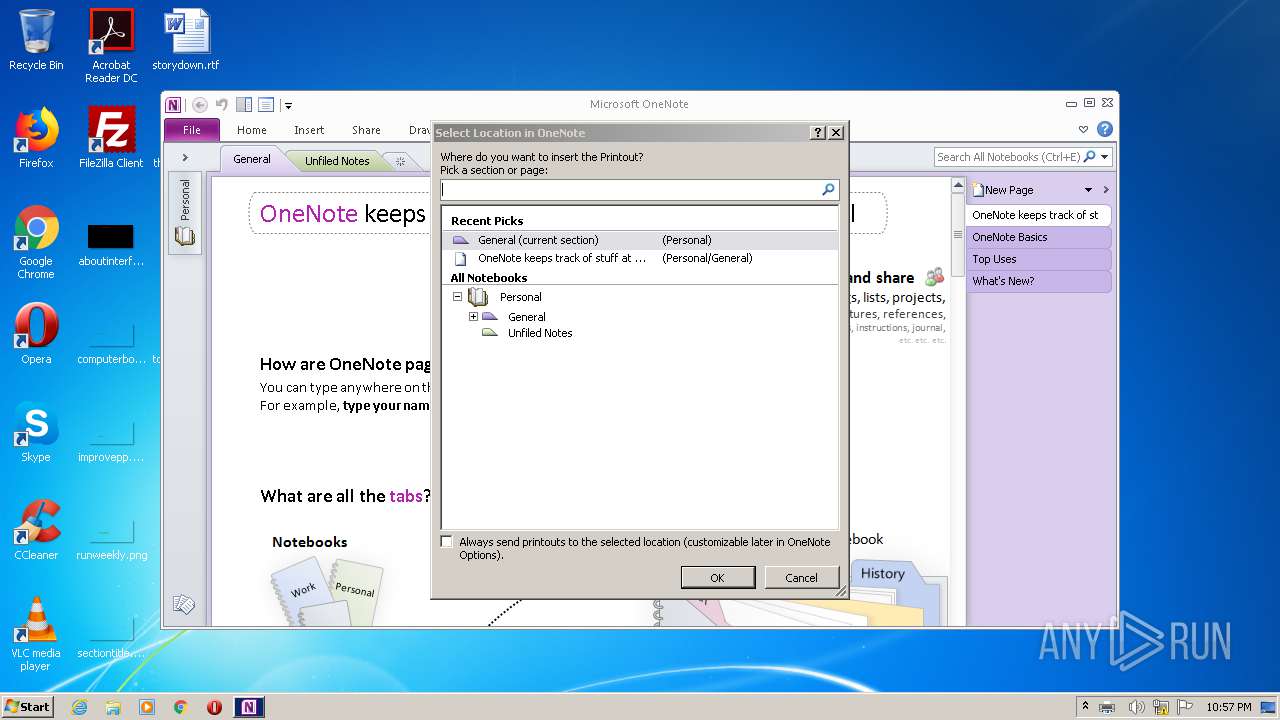Click the search magnifier in the dialog
The image size is (1280, 720).
click(828, 189)
